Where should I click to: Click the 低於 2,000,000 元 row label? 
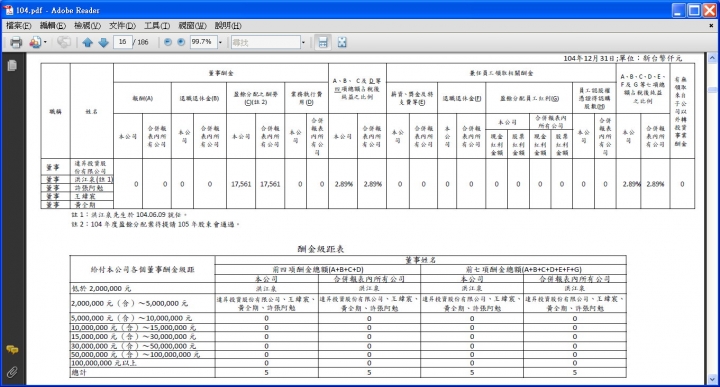101,289
